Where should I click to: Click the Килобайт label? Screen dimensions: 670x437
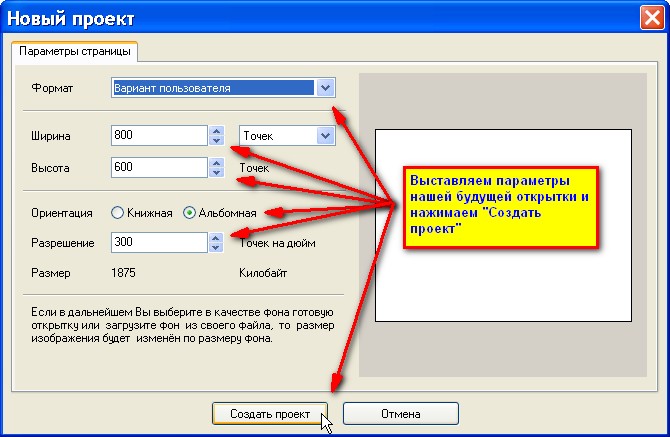point(263,273)
